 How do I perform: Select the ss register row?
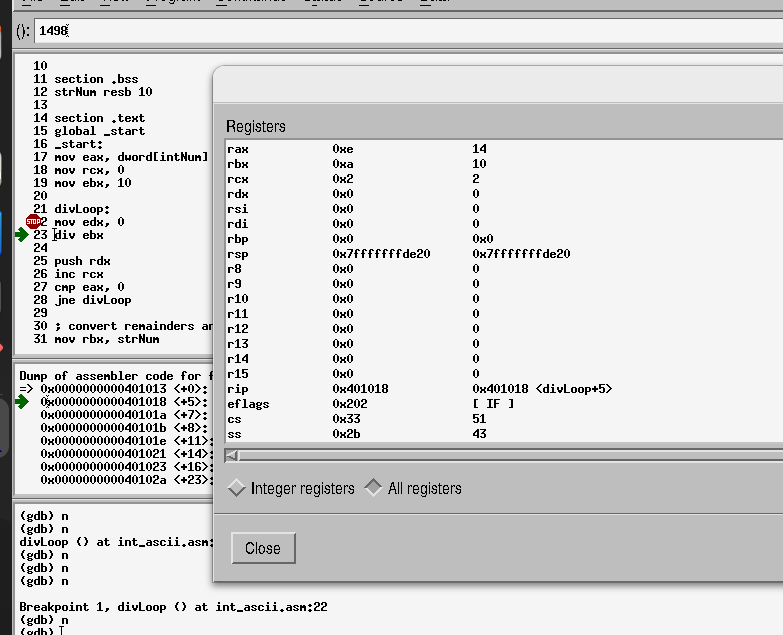tap(504, 433)
